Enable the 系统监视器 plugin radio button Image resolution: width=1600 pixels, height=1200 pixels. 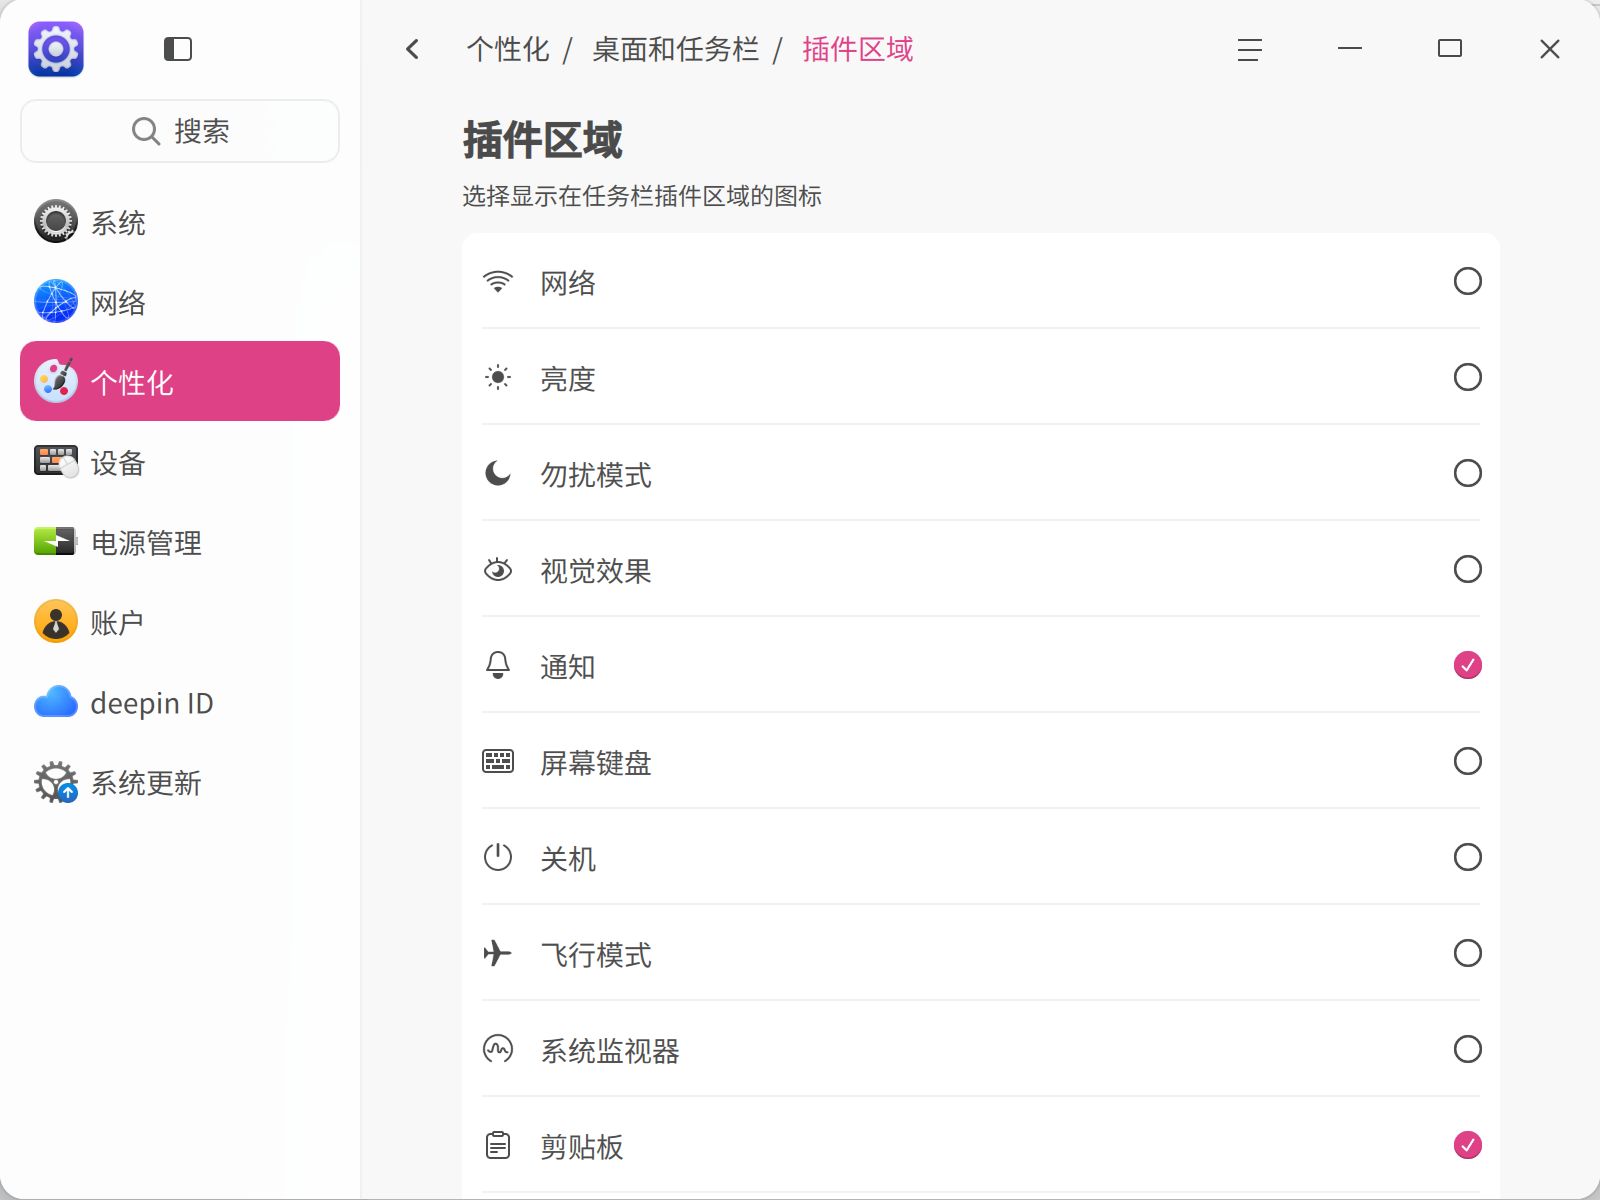pyautogui.click(x=1467, y=1049)
